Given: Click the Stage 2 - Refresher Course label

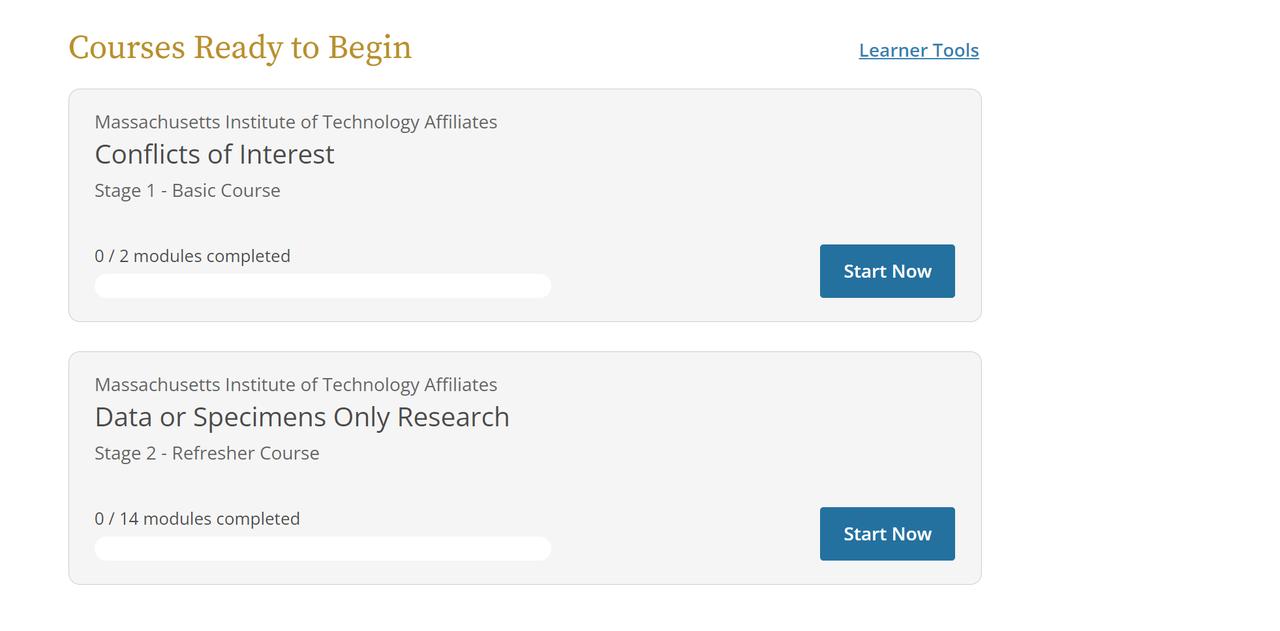Looking at the screenshot, I should coord(207,453).
